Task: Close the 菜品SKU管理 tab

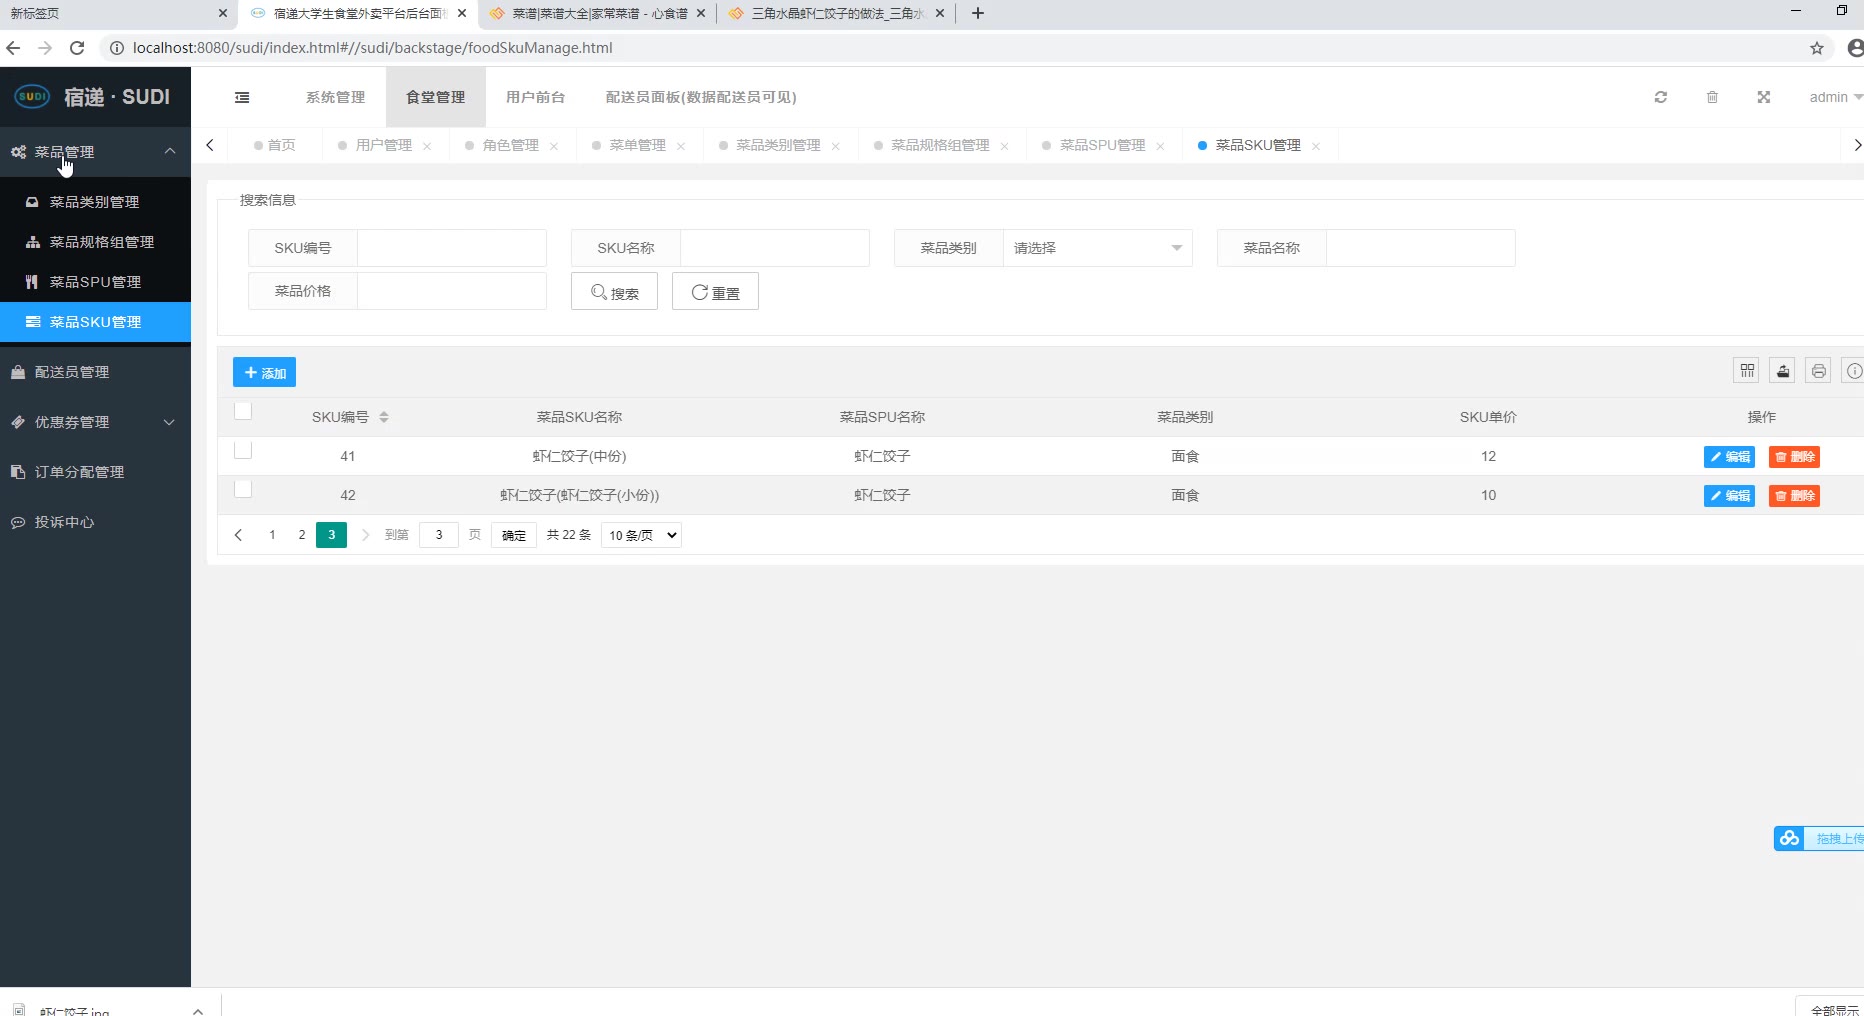Action: point(1316,146)
